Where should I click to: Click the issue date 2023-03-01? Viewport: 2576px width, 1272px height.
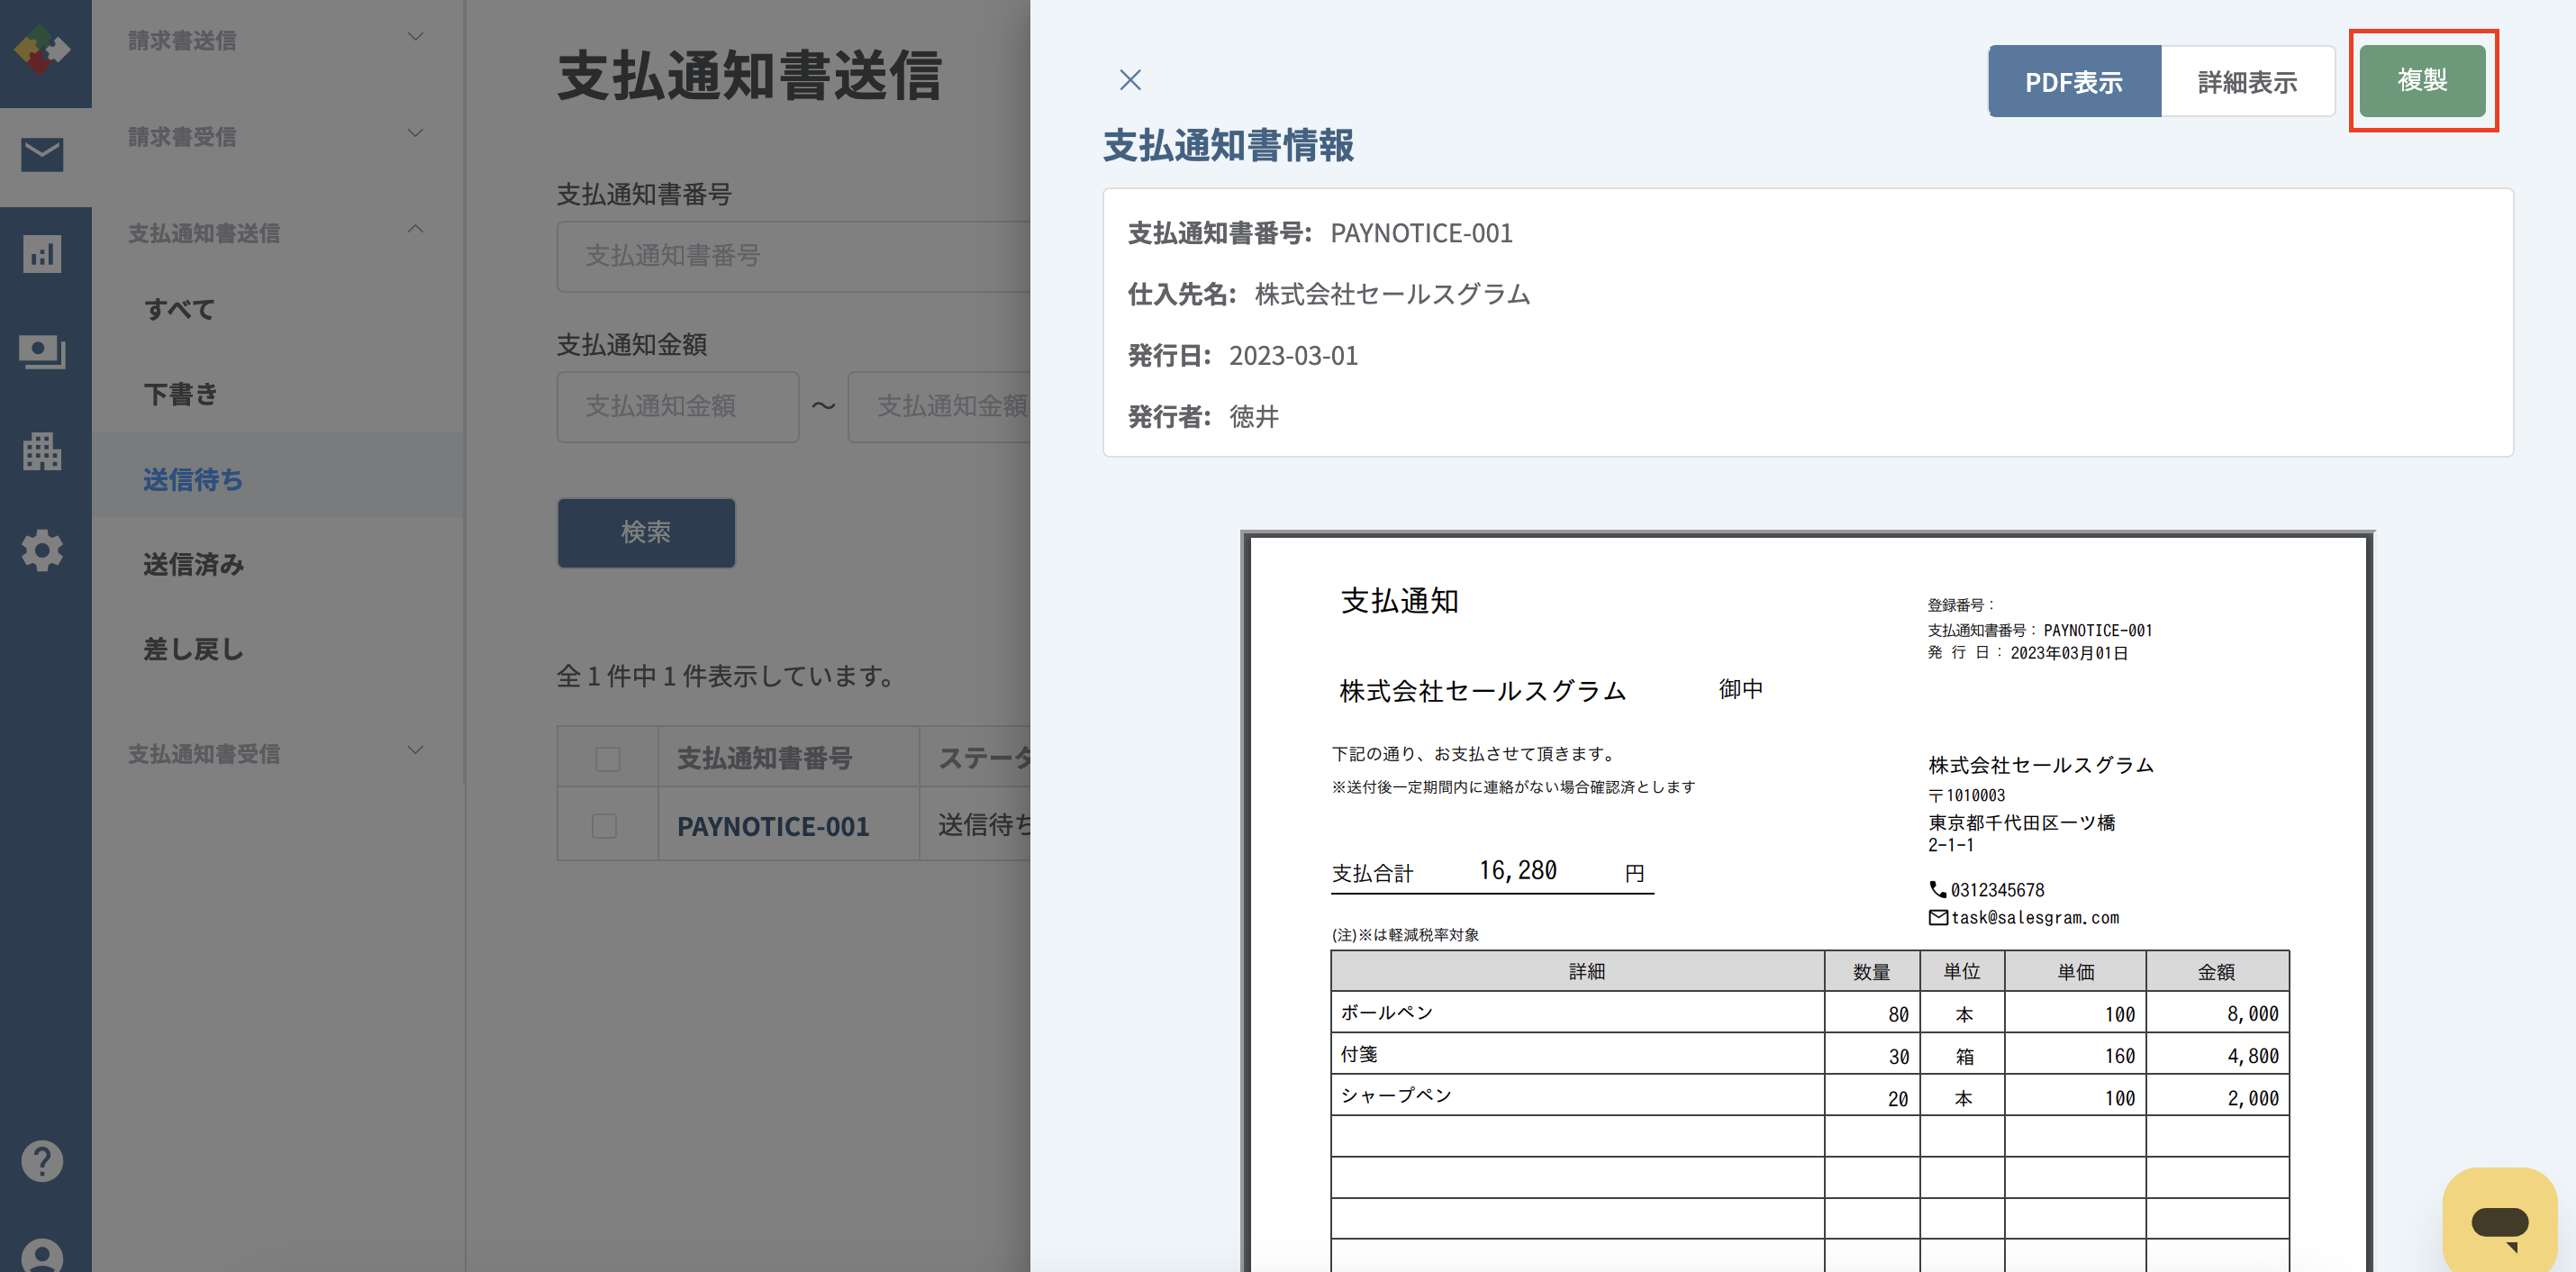(1293, 356)
